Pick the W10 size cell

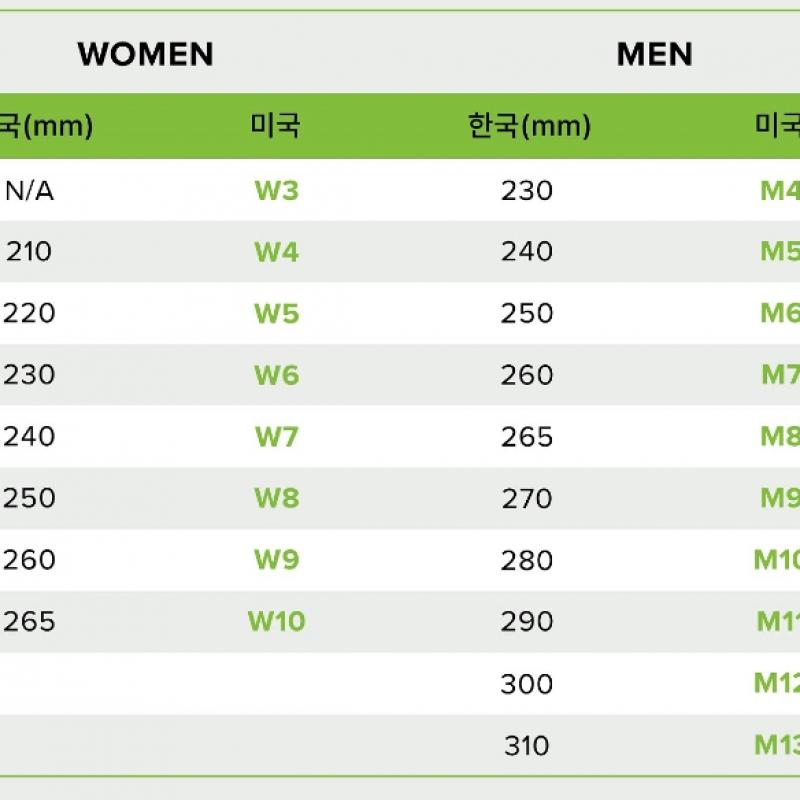coord(276,622)
